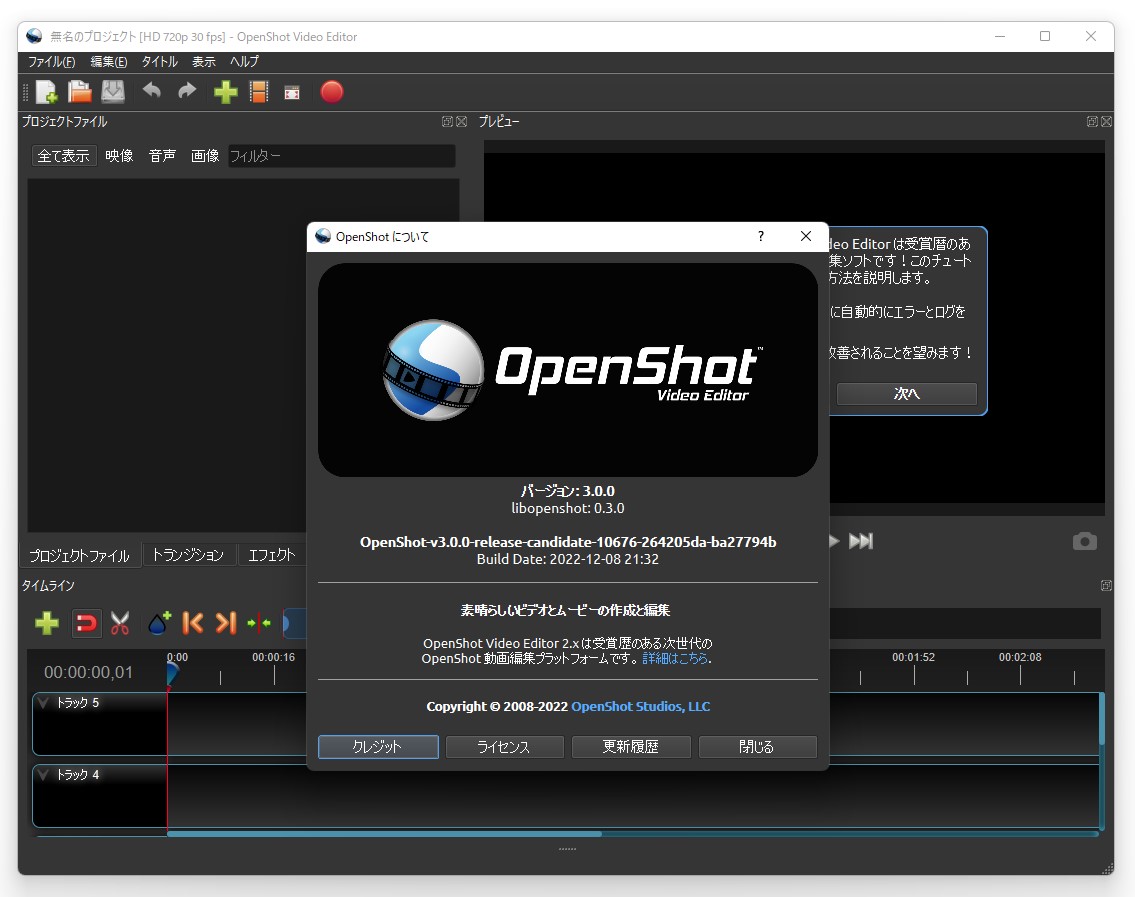Image resolution: width=1135 pixels, height=897 pixels.
Task: Click inside the フィルター search field
Action: point(340,155)
